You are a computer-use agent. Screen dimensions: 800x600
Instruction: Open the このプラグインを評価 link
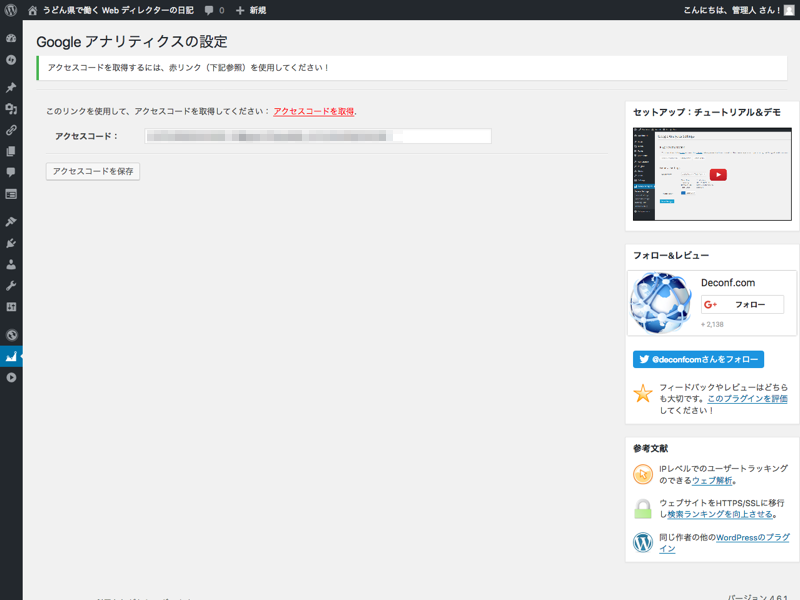(x=747, y=399)
